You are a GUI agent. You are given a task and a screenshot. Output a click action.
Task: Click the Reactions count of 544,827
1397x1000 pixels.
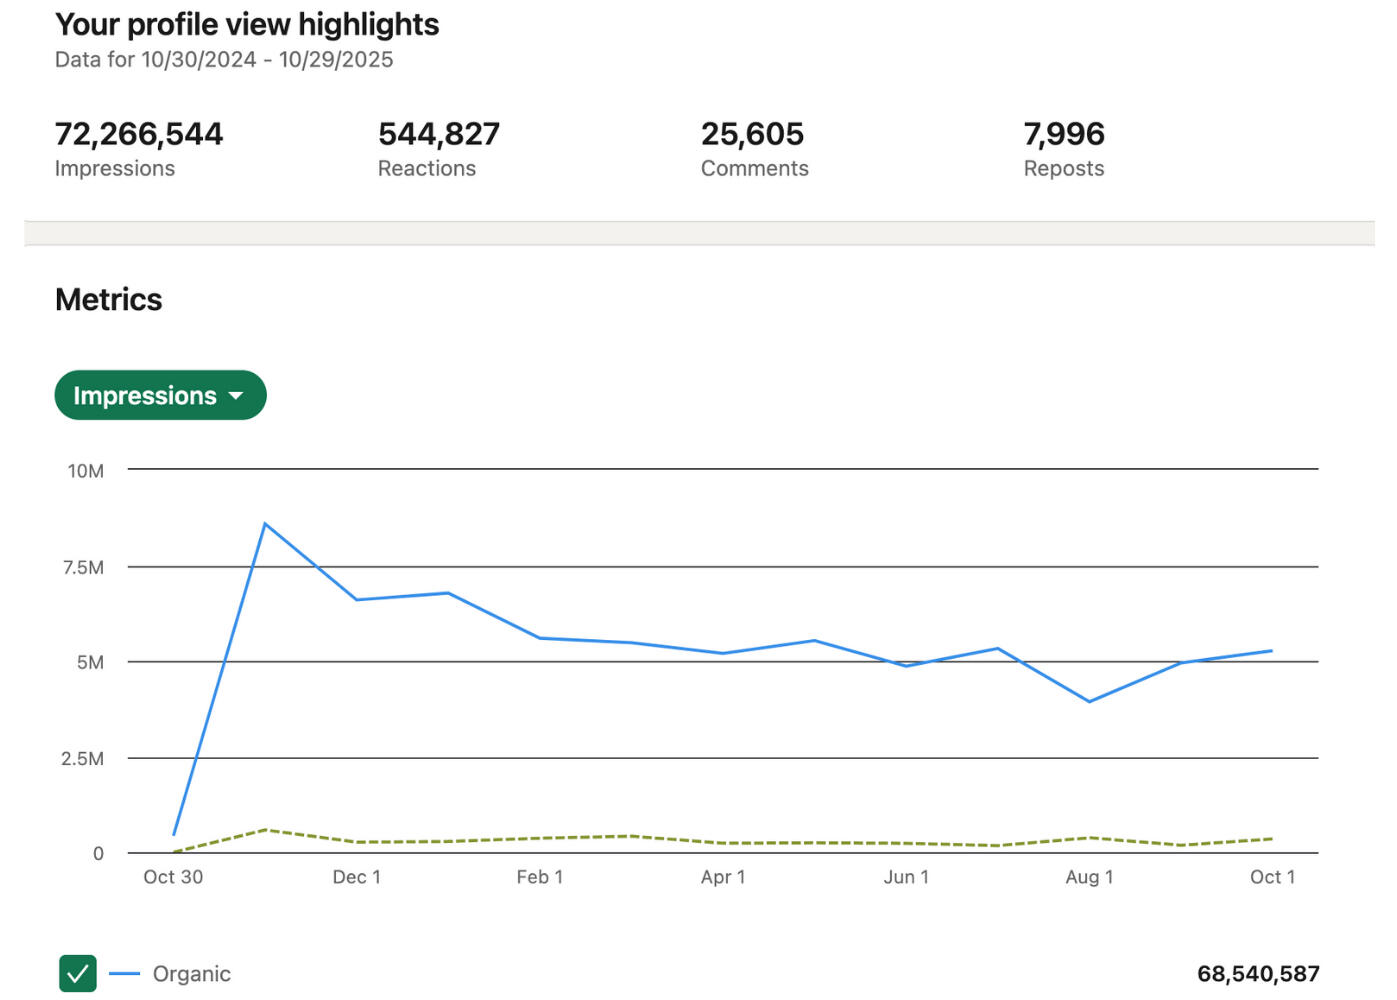[x=439, y=133]
